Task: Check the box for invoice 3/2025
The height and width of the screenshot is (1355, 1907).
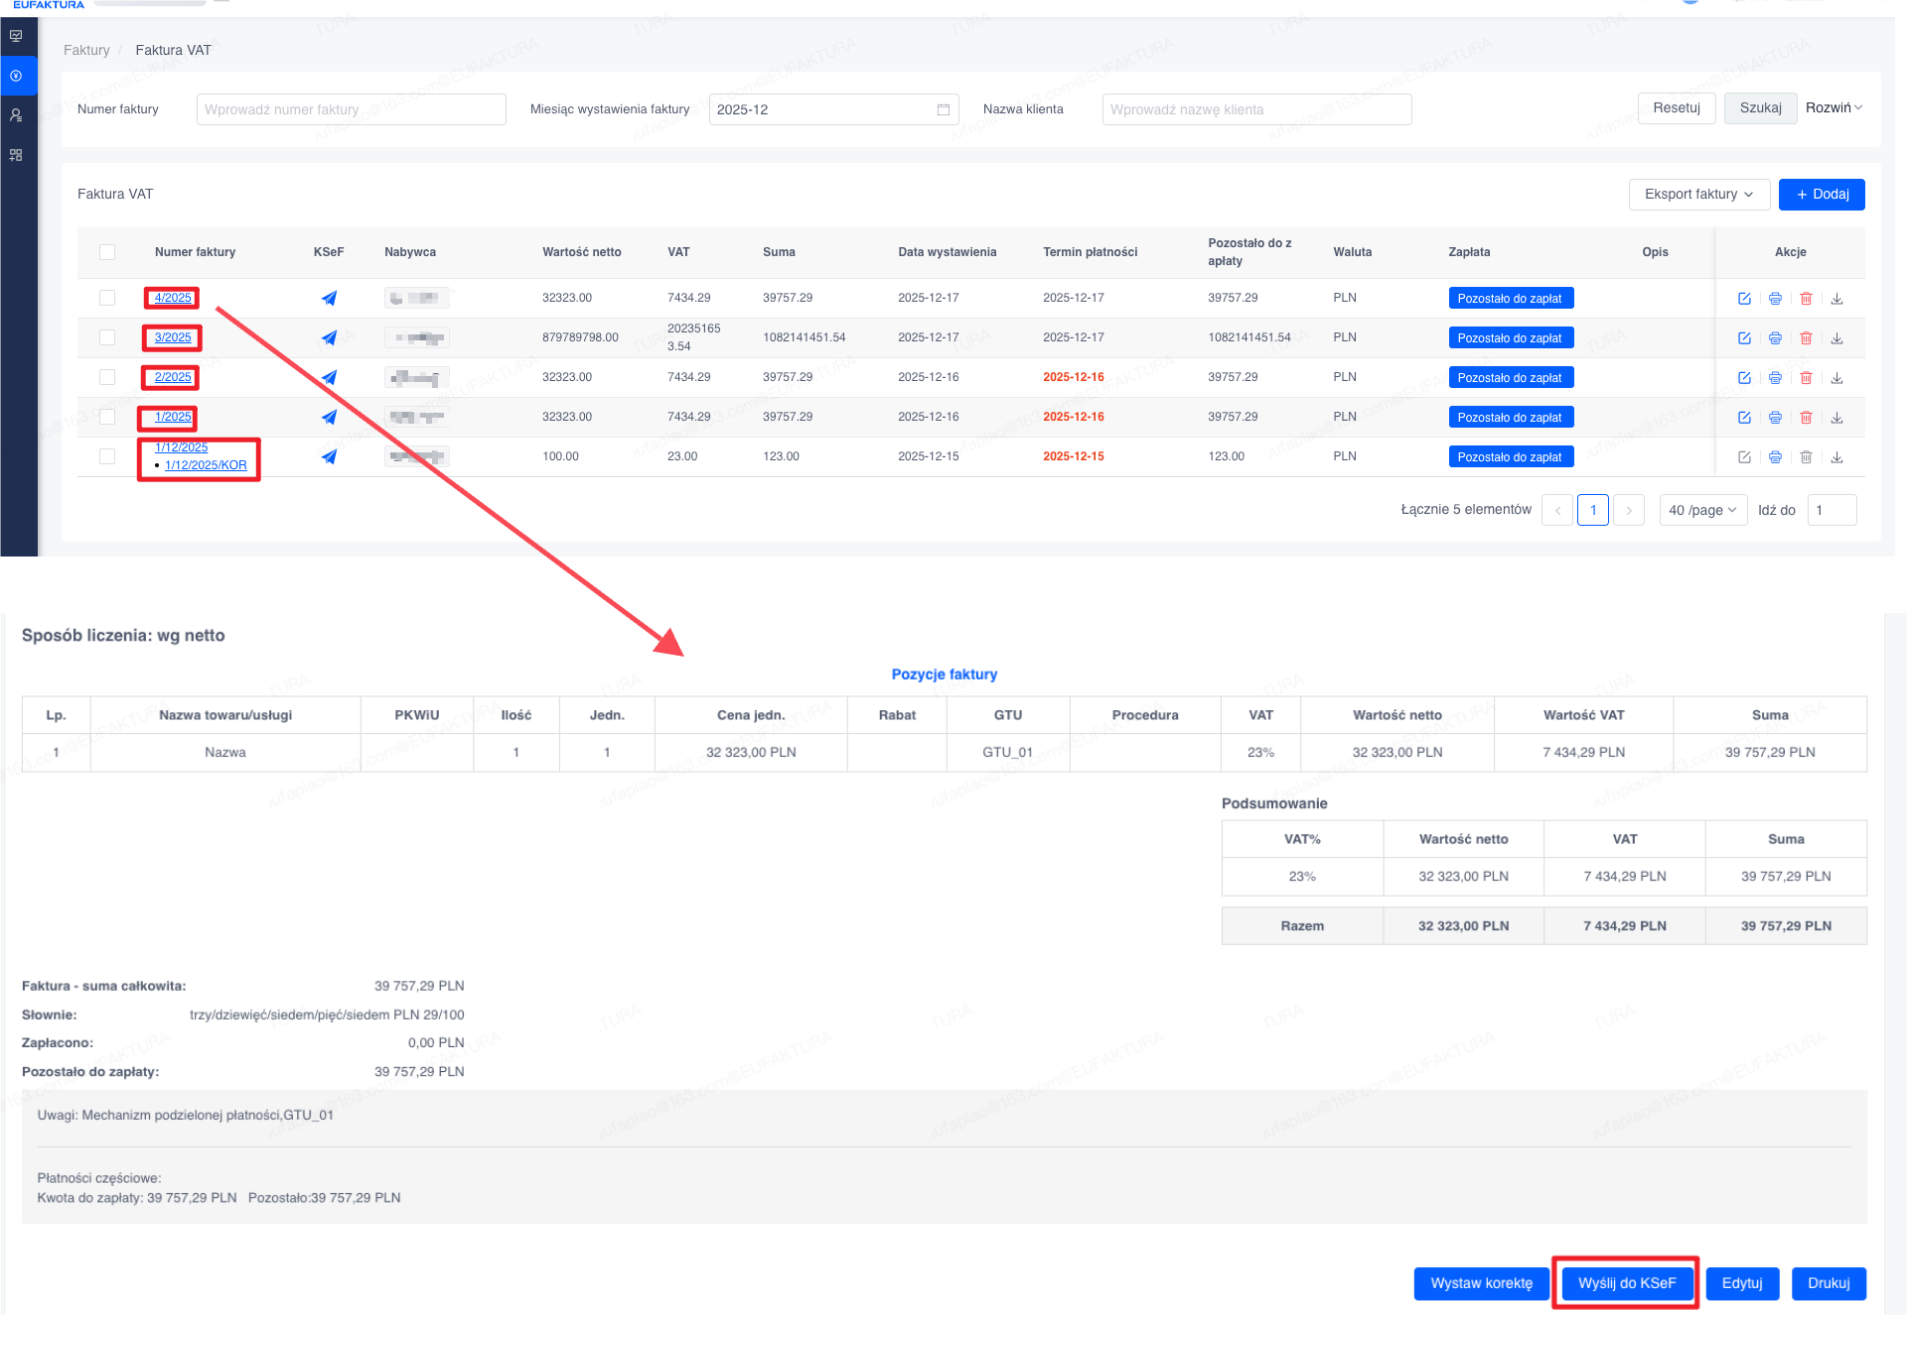Action: pyautogui.click(x=107, y=337)
